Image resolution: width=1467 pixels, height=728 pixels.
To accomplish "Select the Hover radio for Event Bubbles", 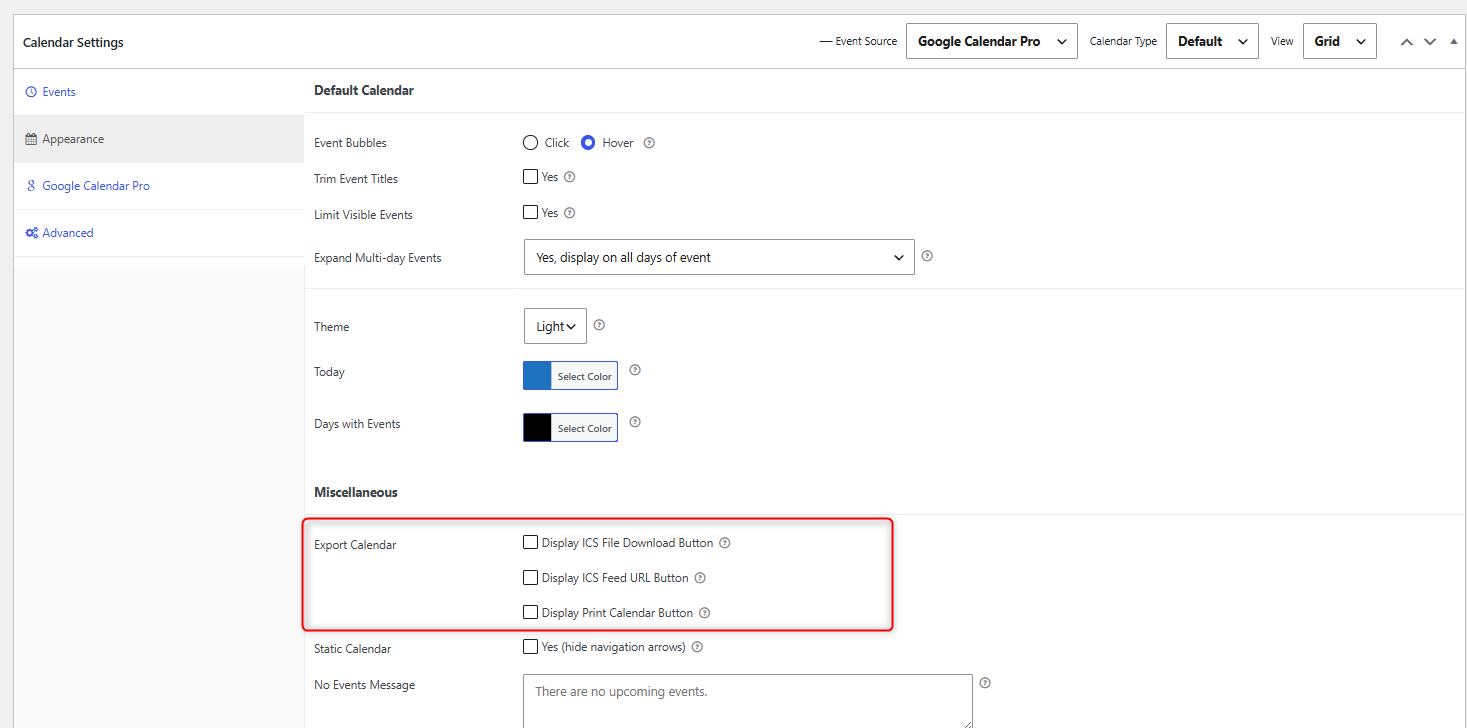I will pos(588,143).
